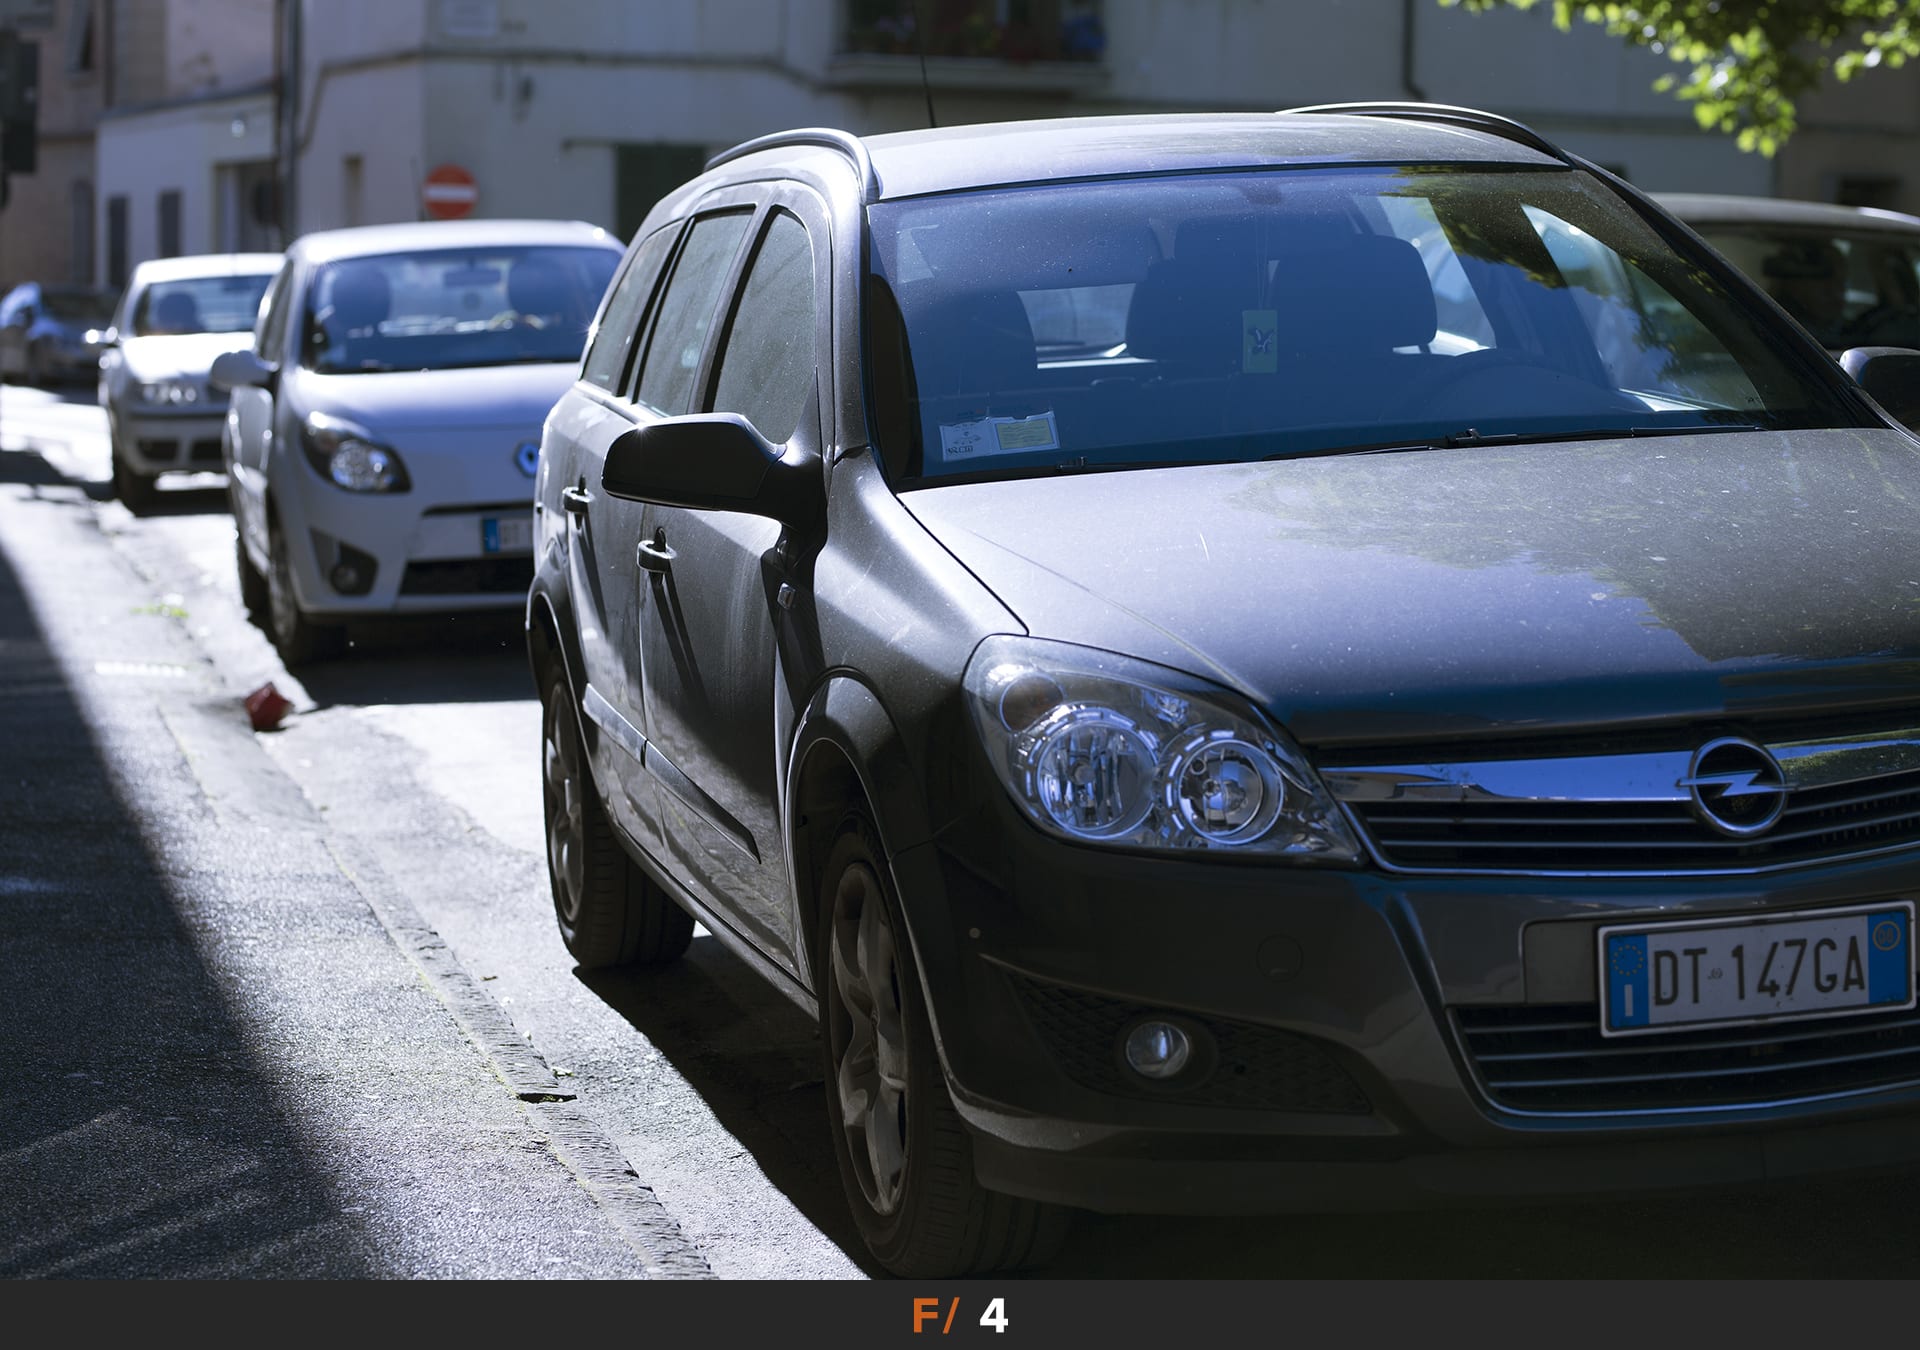The height and width of the screenshot is (1350, 1920).
Task: Click the DT 147GA license plate
Action: click(x=1756, y=968)
